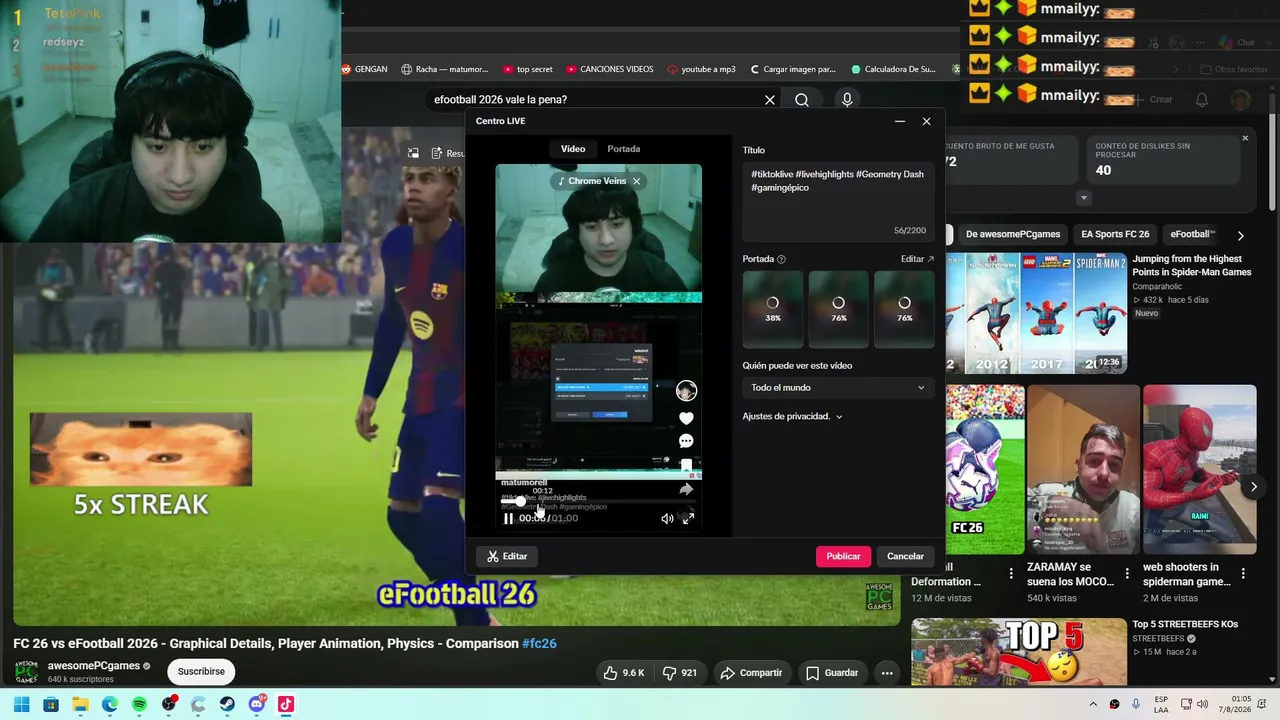Open options for the ZARAMAY short
Image resolution: width=1280 pixels, height=720 pixels.
click(1127, 574)
